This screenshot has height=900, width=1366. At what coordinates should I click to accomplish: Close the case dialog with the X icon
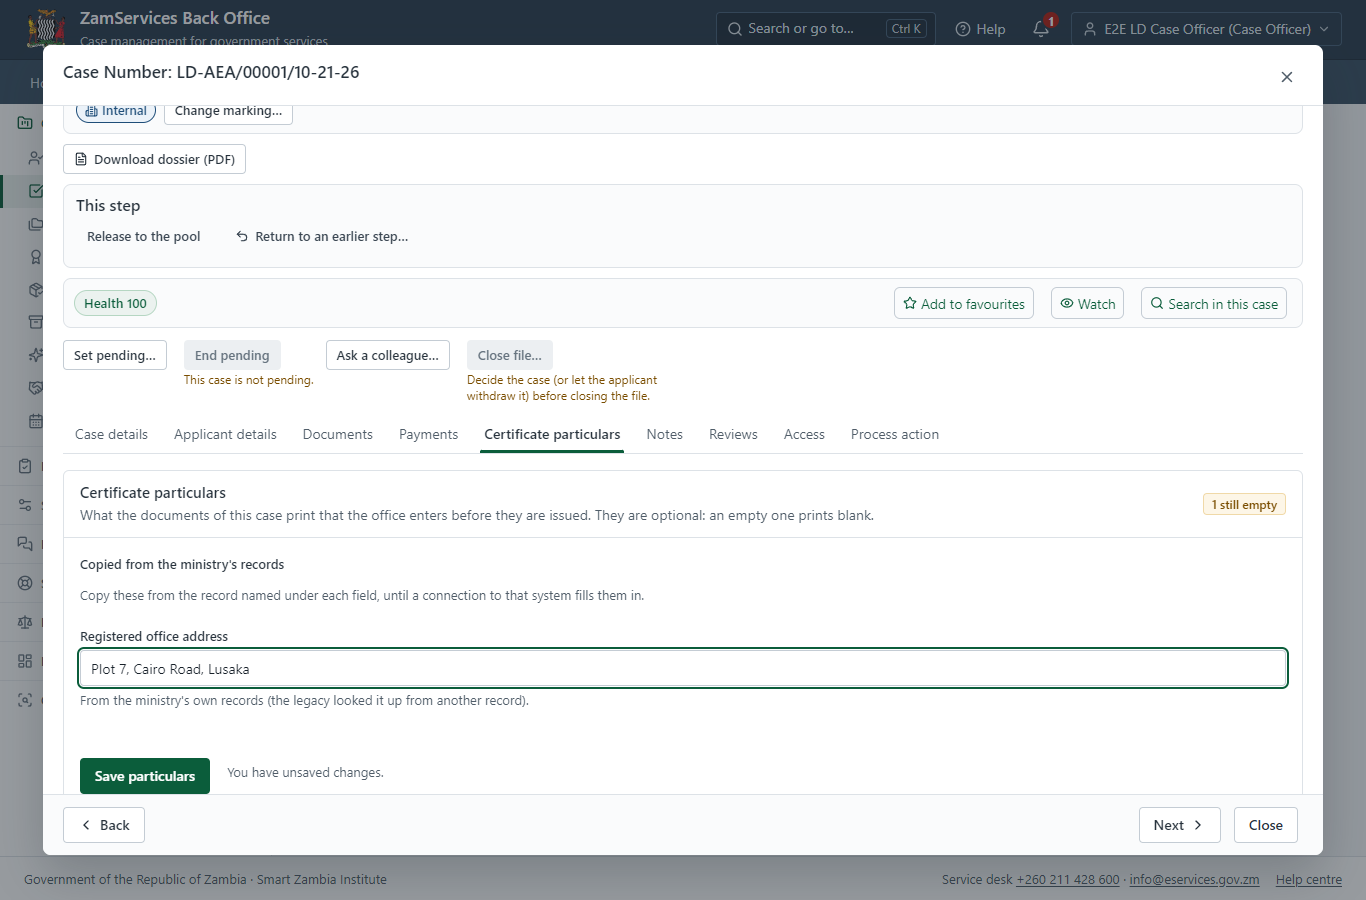click(x=1287, y=77)
